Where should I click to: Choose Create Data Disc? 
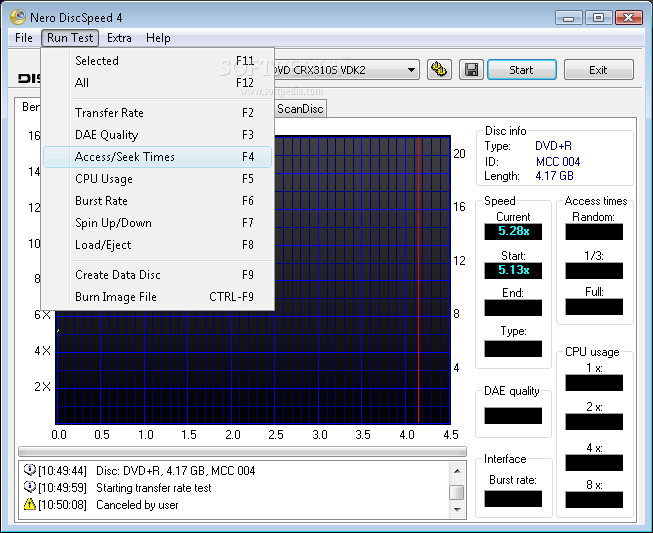(x=157, y=275)
